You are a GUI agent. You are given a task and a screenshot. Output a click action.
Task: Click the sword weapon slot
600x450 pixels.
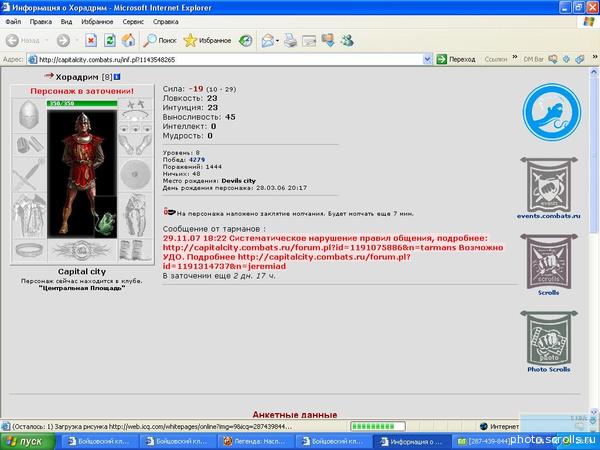click(29, 174)
